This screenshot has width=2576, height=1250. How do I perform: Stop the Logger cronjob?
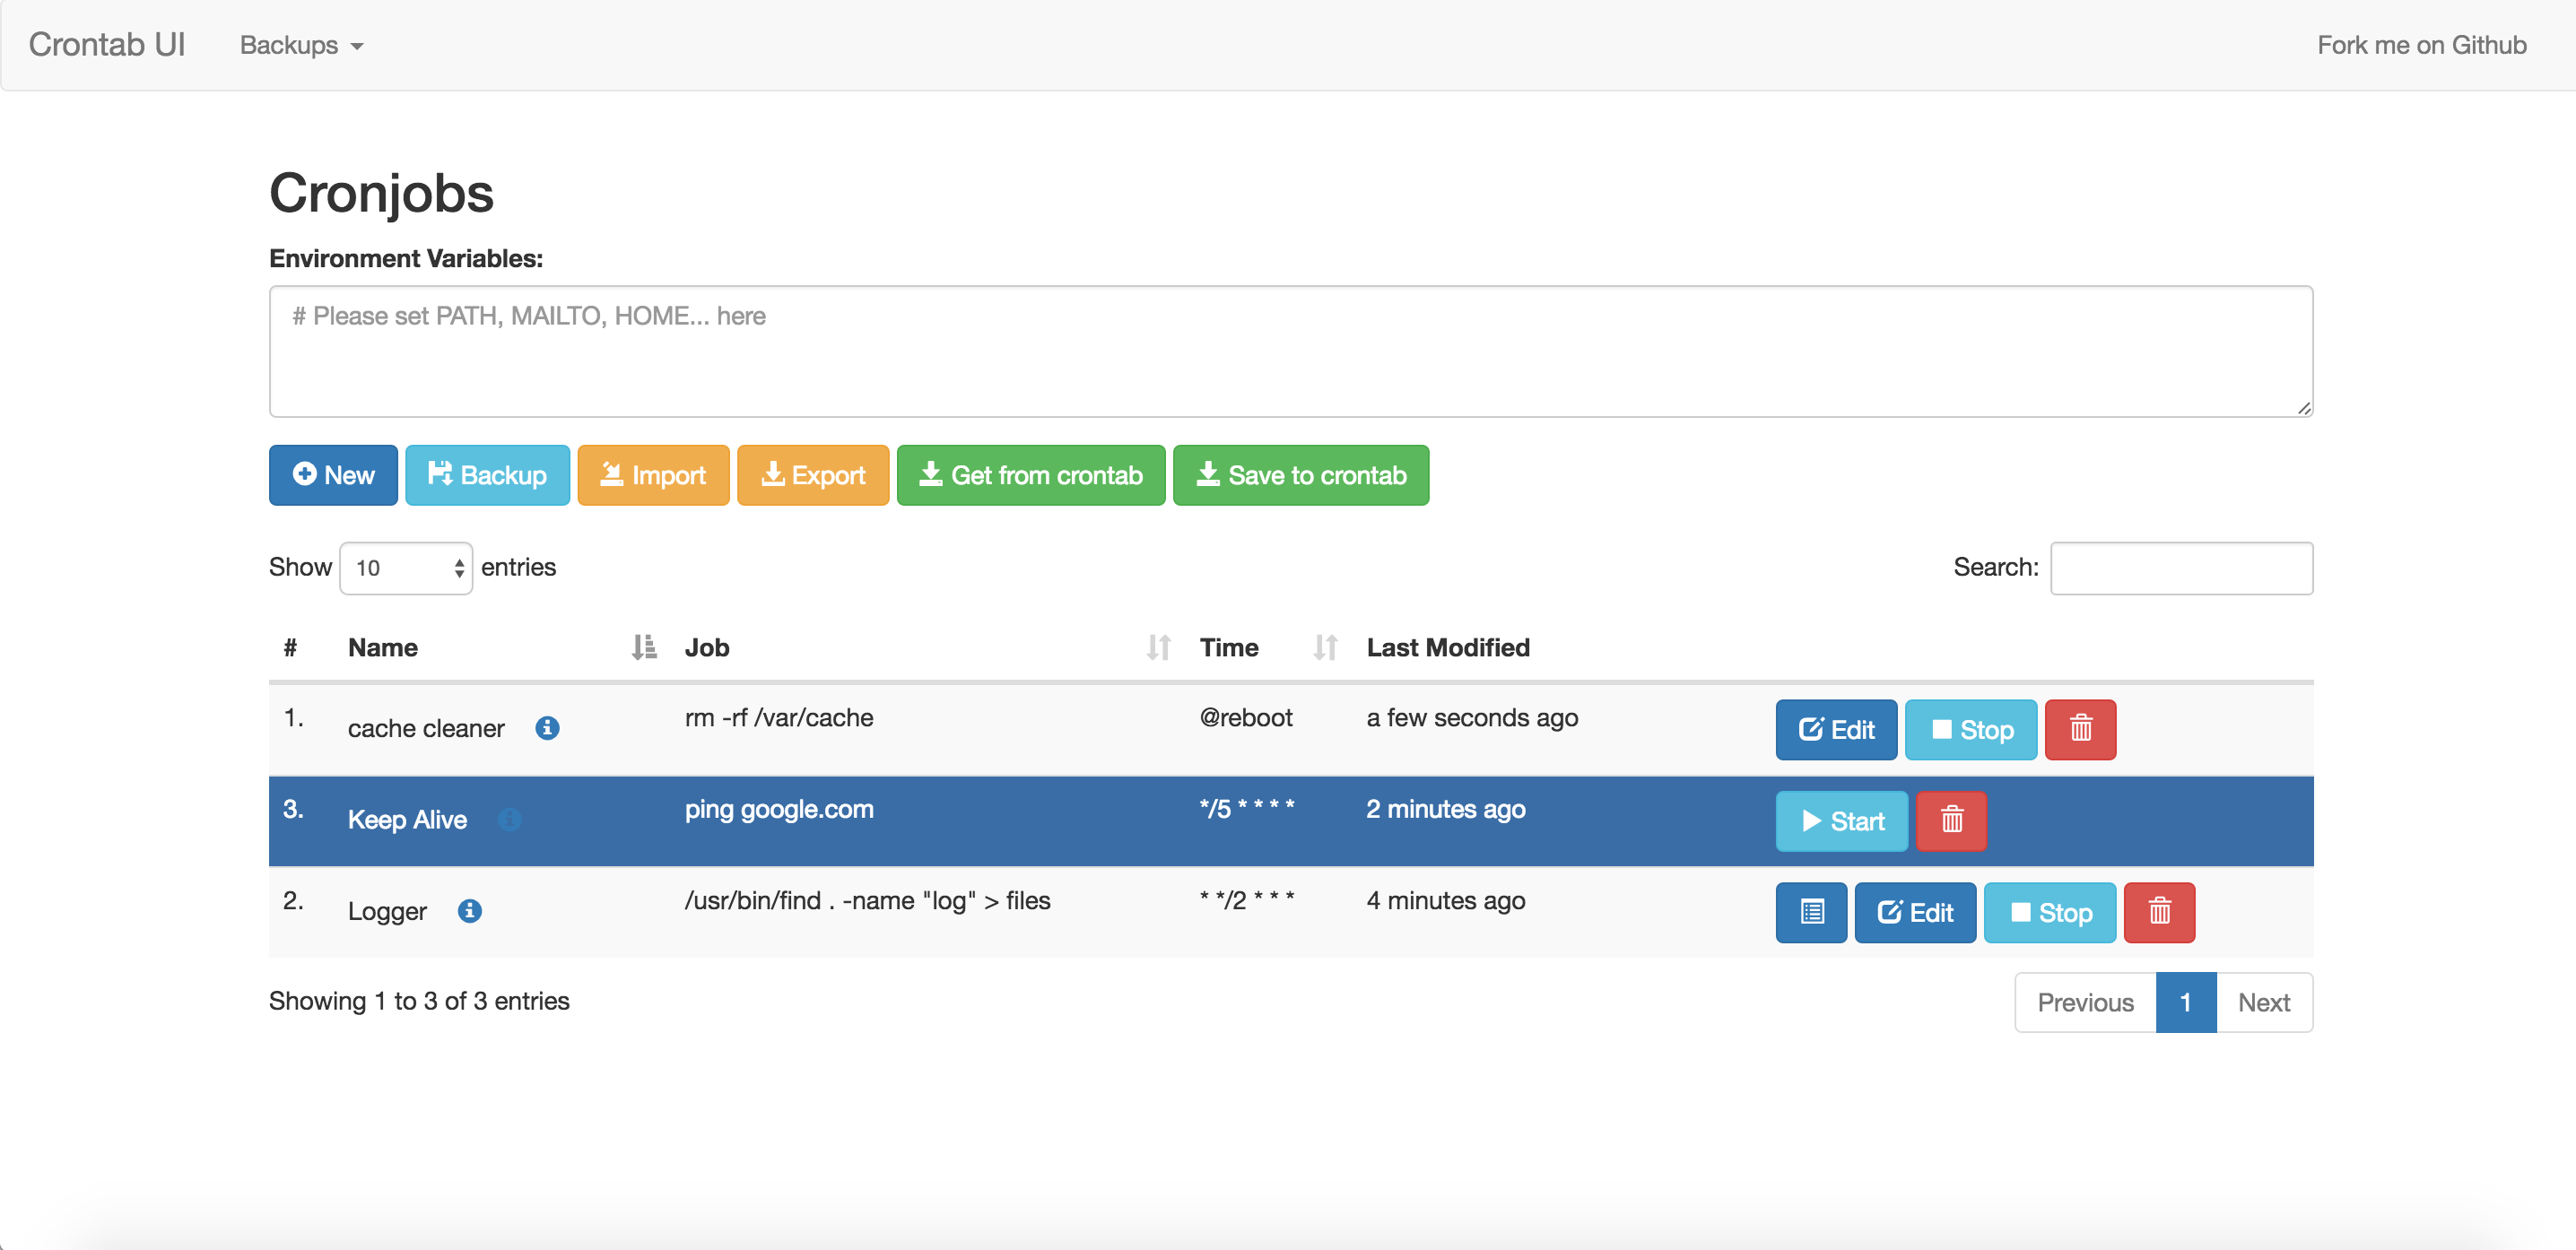[x=2049, y=912]
